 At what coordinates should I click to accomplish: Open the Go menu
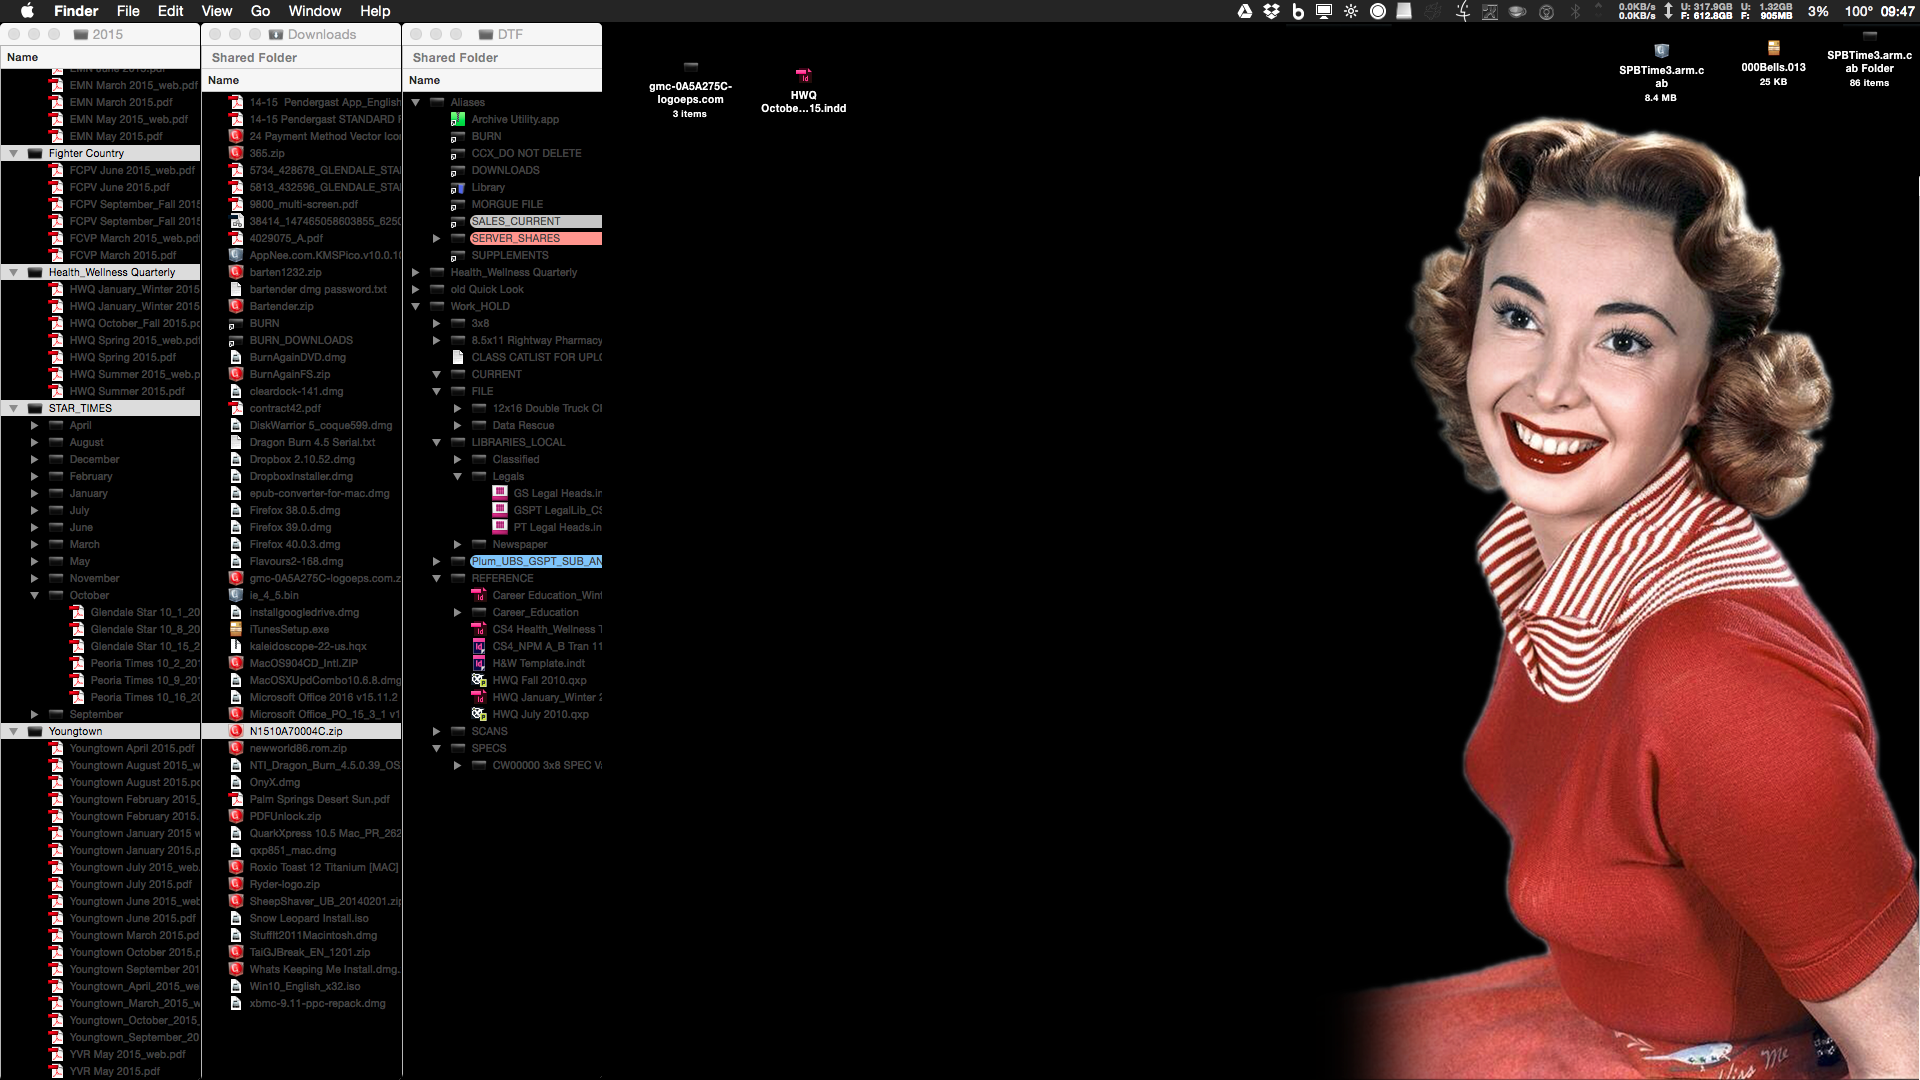tap(259, 11)
